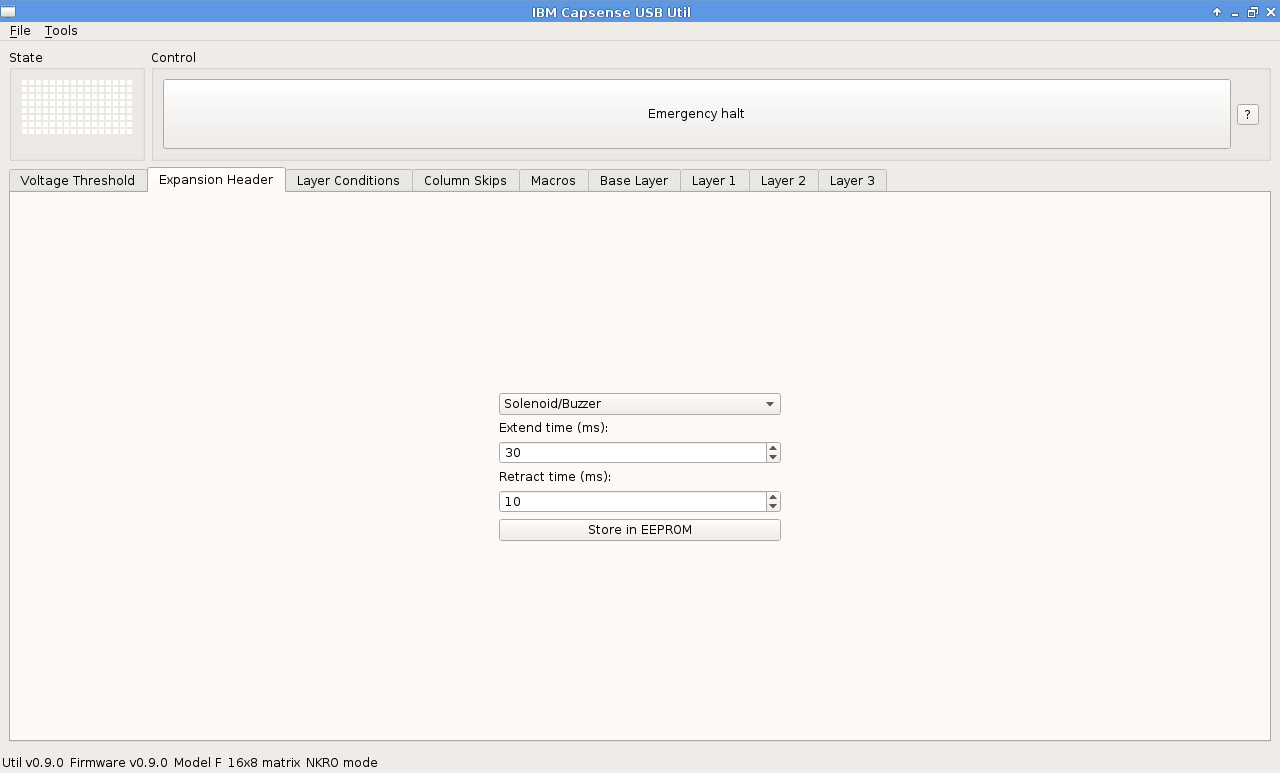The height and width of the screenshot is (773, 1280).
Task: Click the Emergency halt button
Action: point(696,114)
